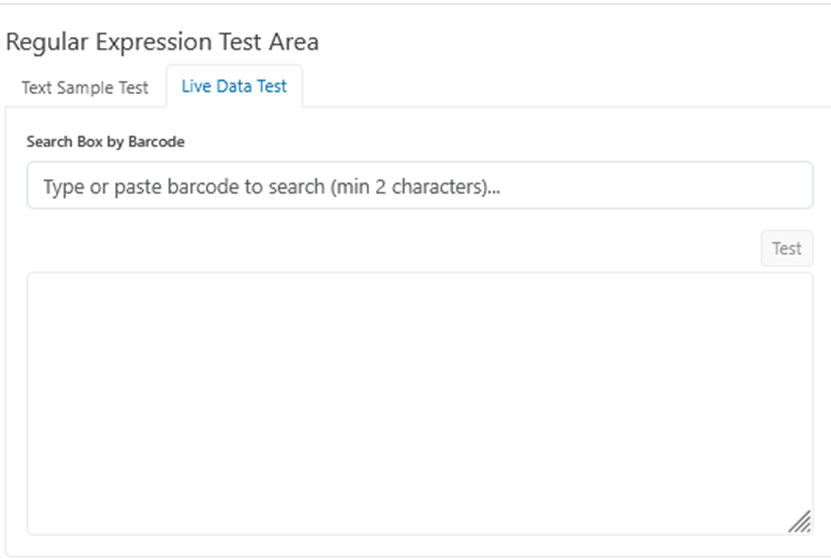Select the Live Data Test tab
This screenshot has height=559, width=831.
[234, 86]
